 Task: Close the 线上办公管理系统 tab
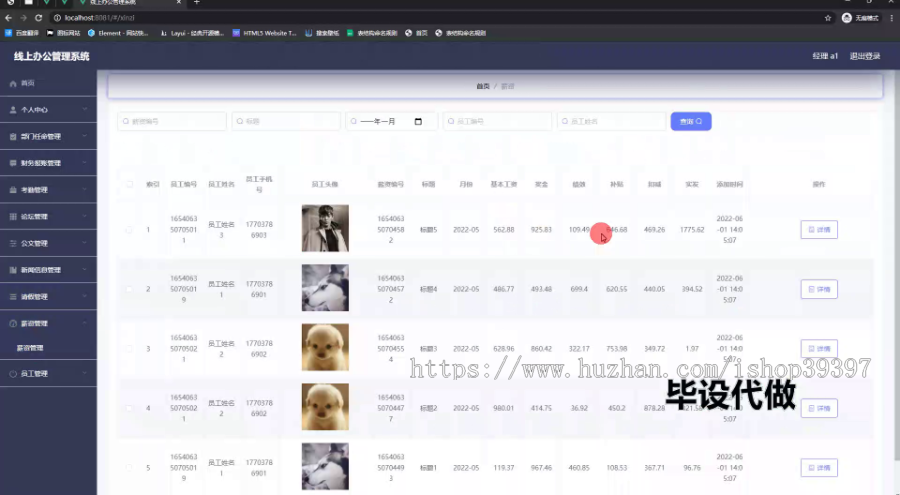179,3
